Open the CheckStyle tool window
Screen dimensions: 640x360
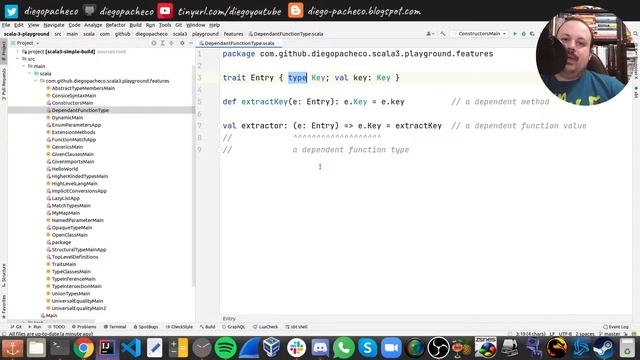[x=179, y=327]
